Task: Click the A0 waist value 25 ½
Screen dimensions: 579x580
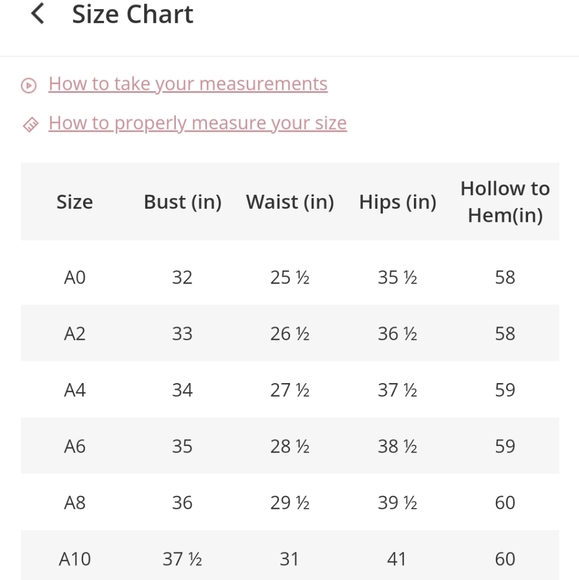Action: click(x=290, y=277)
